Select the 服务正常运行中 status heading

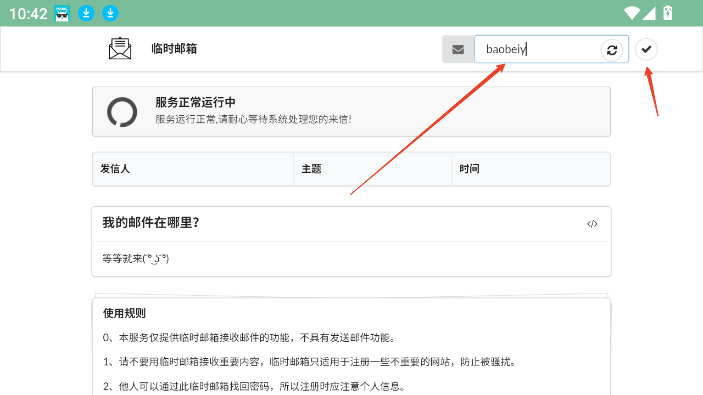[195, 102]
